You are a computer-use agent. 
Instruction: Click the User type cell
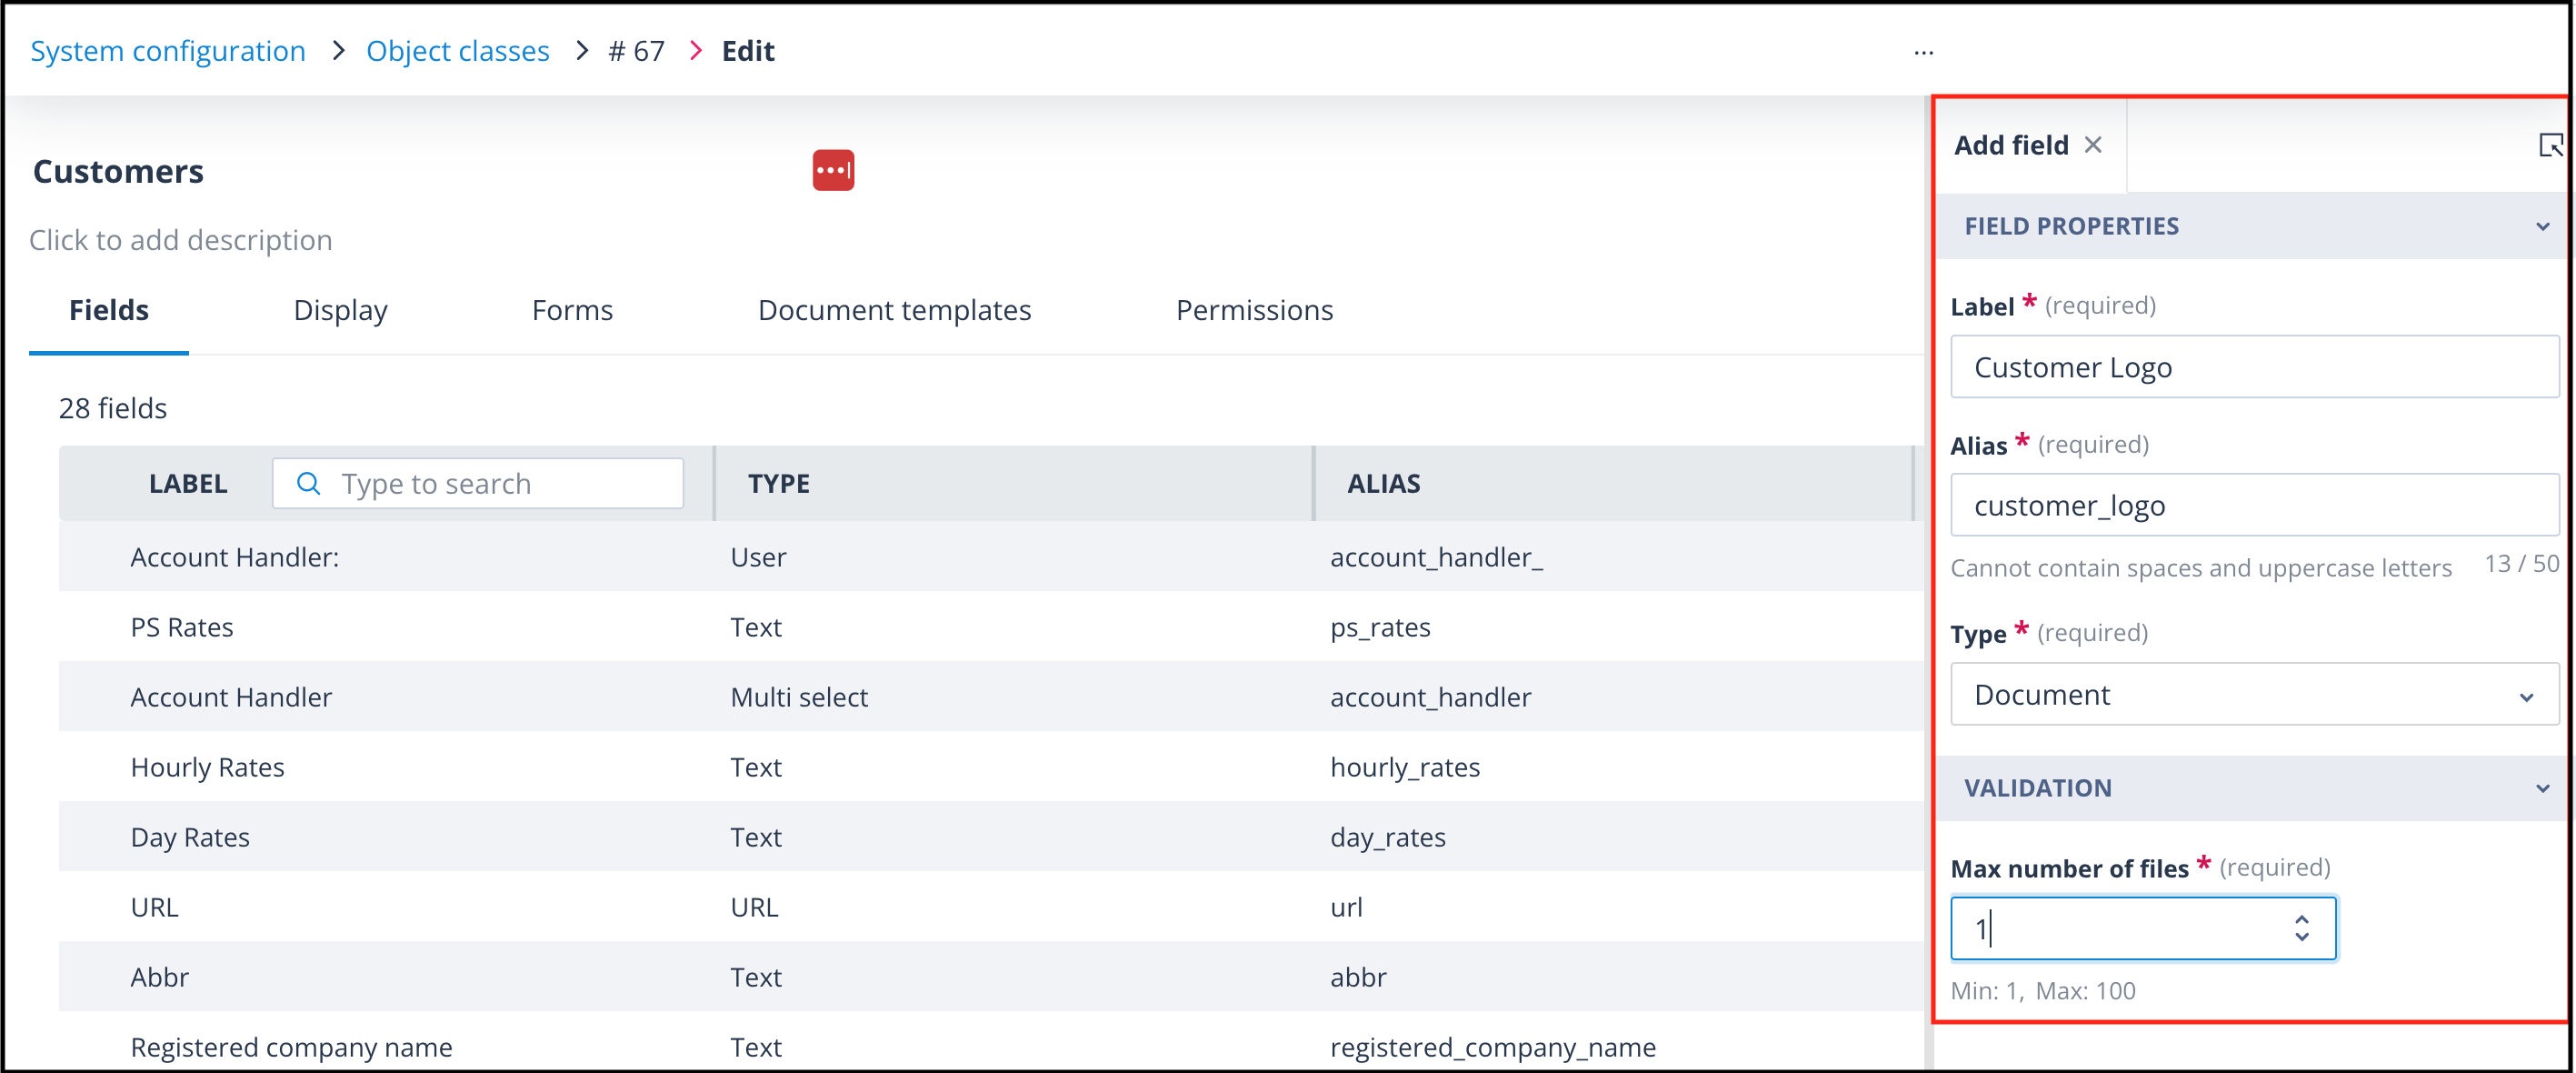(x=758, y=557)
